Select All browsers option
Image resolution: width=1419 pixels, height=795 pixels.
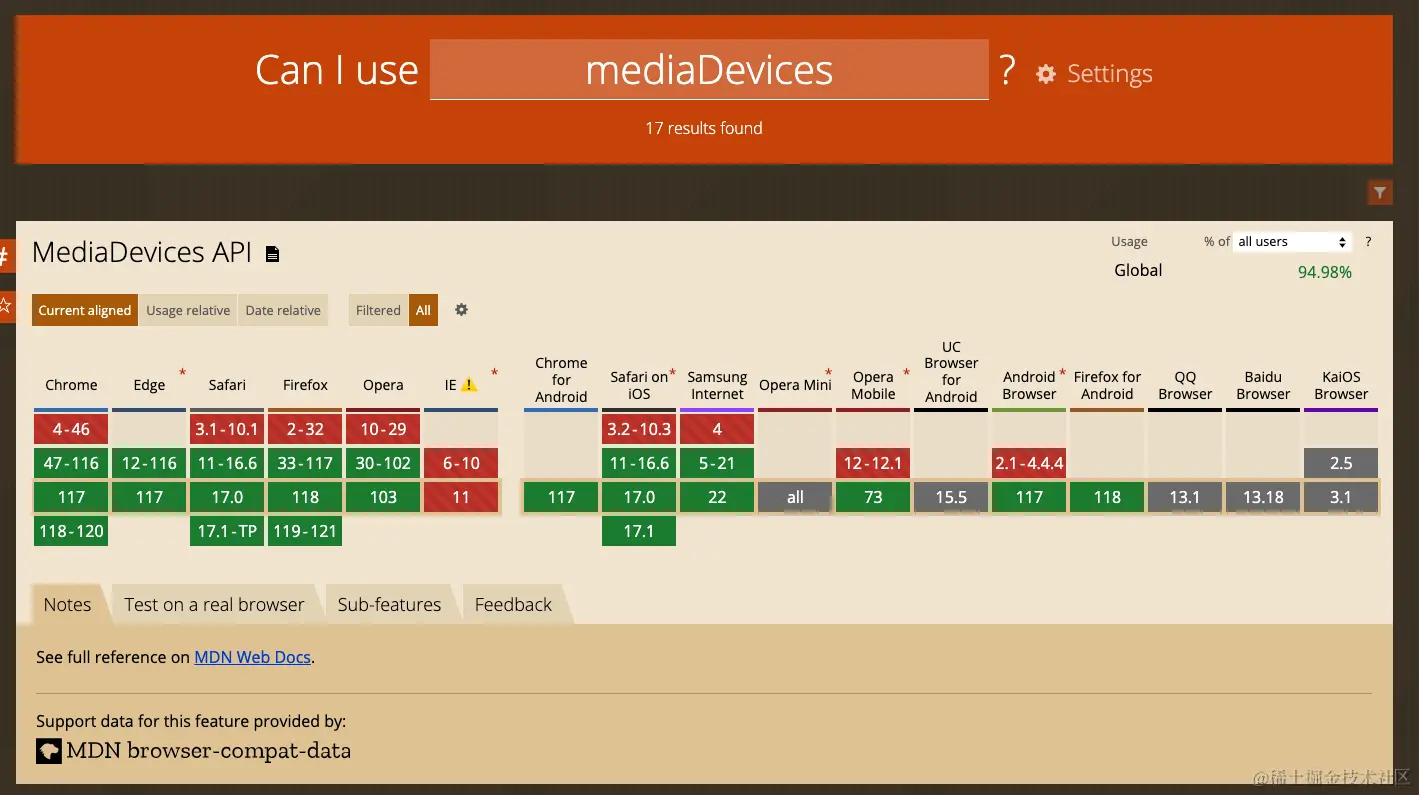pos(423,310)
